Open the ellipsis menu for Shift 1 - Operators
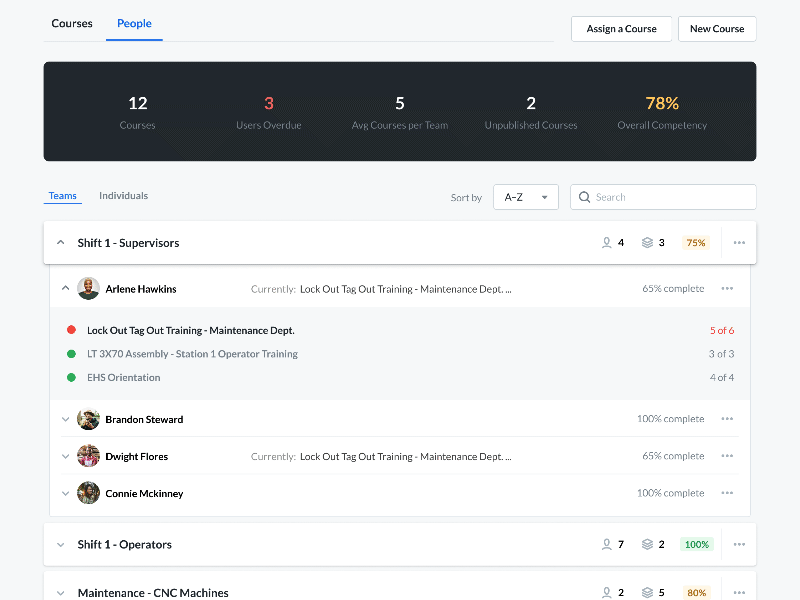 (x=739, y=544)
